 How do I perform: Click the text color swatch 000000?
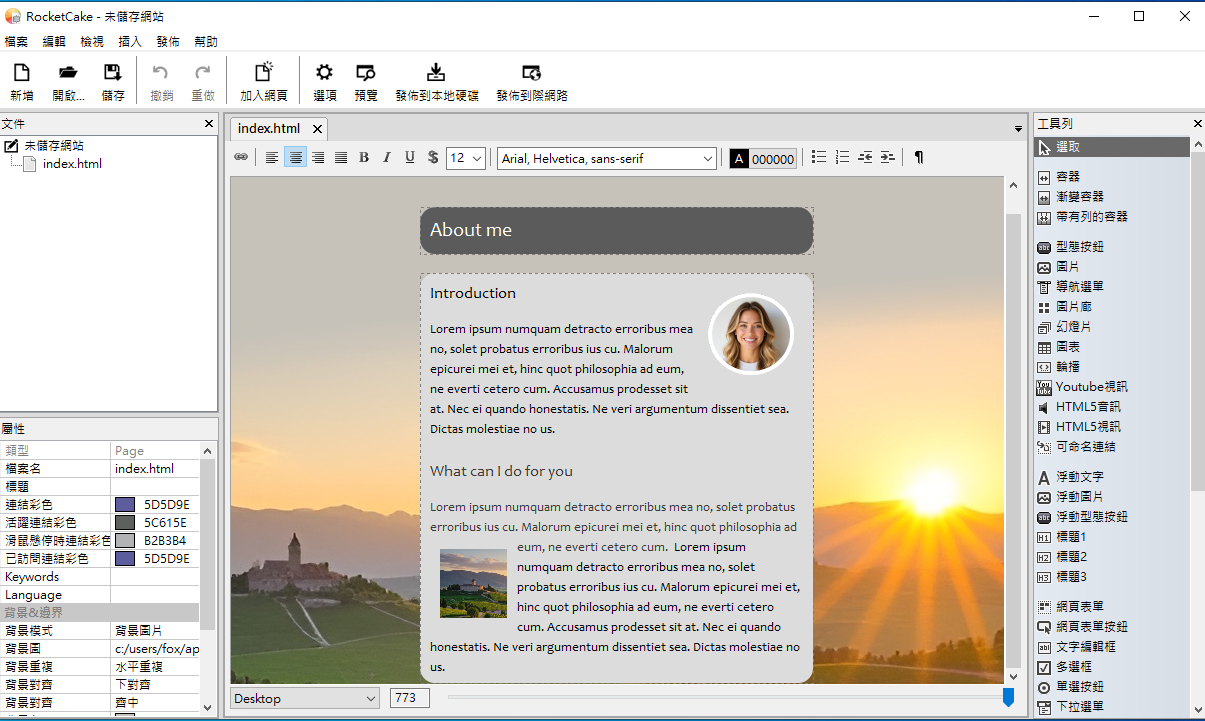click(x=763, y=159)
